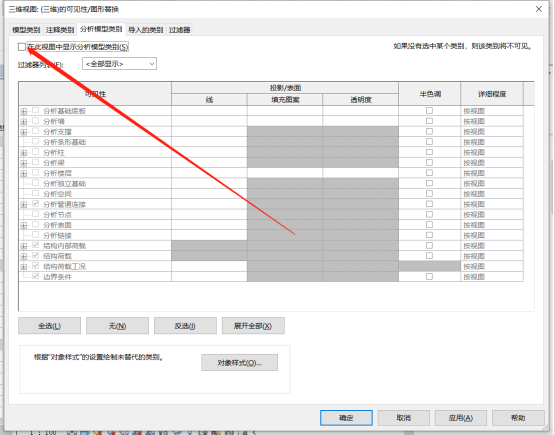554x435 pixels.
Task: Close the 可见性/图形替换 dialog
Action: click(x=539, y=9)
